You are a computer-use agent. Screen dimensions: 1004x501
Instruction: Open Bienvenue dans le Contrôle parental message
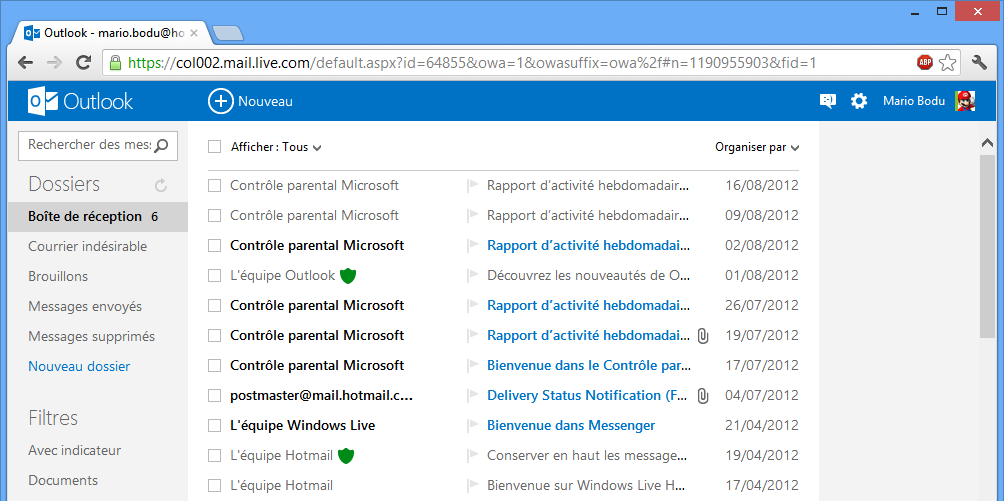[x=589, y=366]
